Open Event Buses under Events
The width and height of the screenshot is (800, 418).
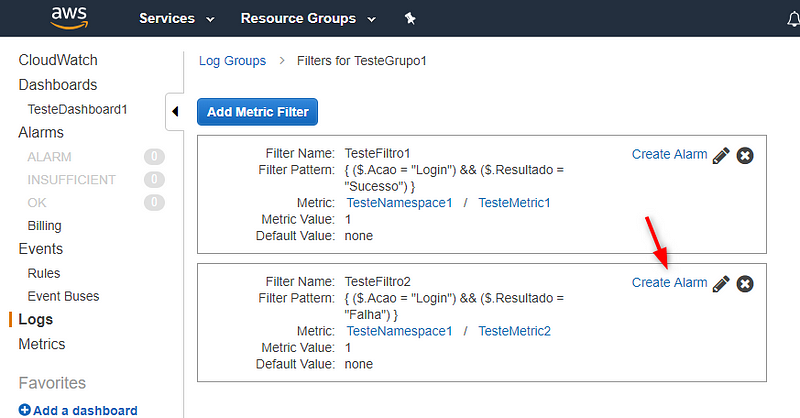pyautogui.click(x=63, y=296)
